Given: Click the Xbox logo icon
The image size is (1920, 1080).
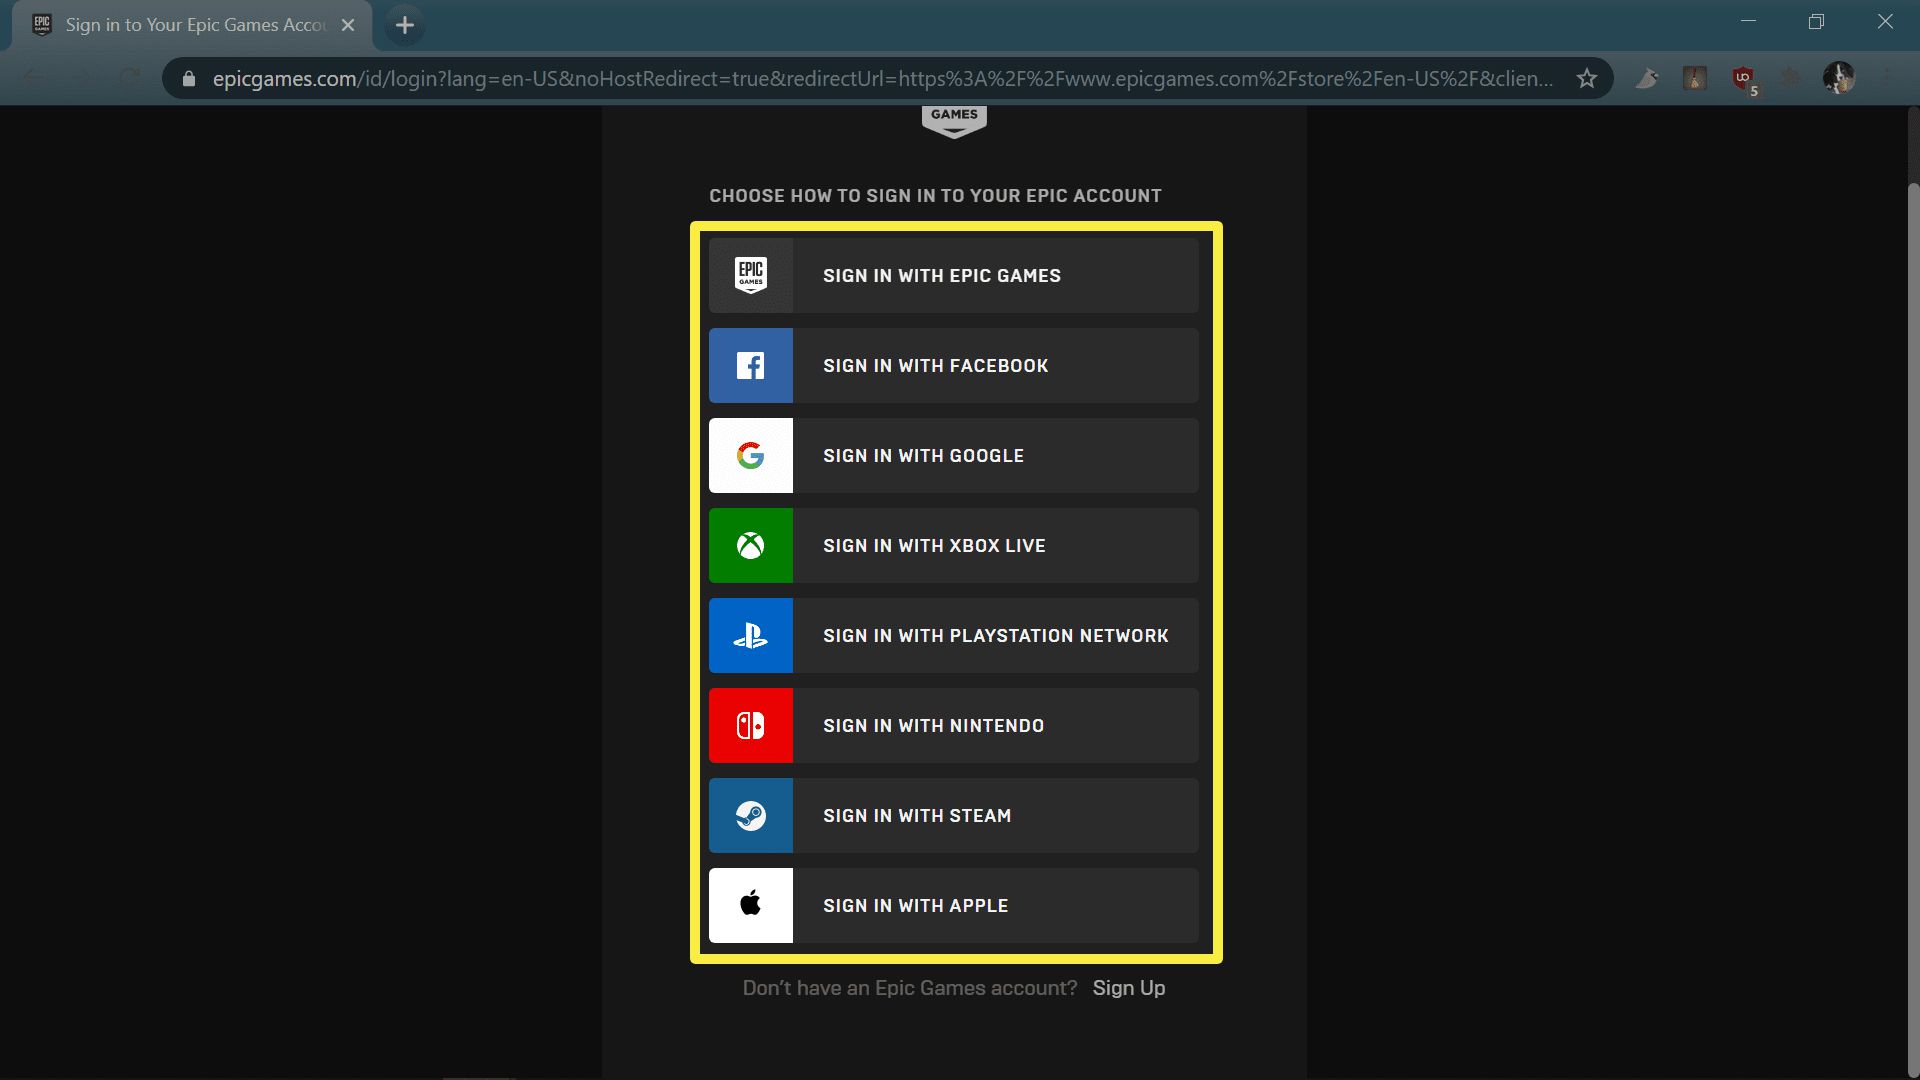Looking at the screenshot, I should (x=750, y=545).
